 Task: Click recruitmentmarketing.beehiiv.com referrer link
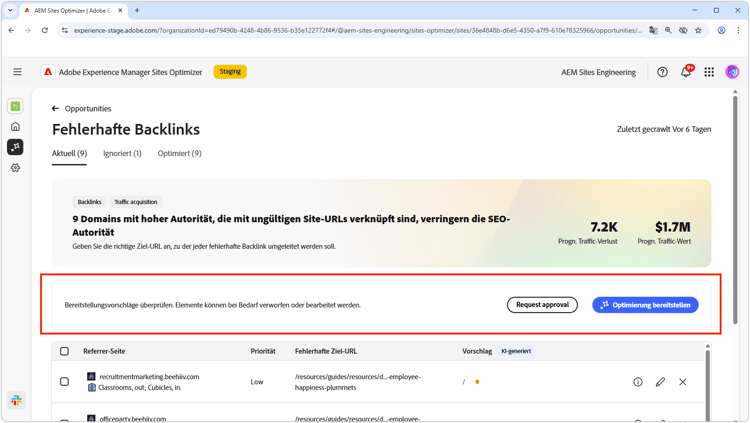click(x=149, y=377)
